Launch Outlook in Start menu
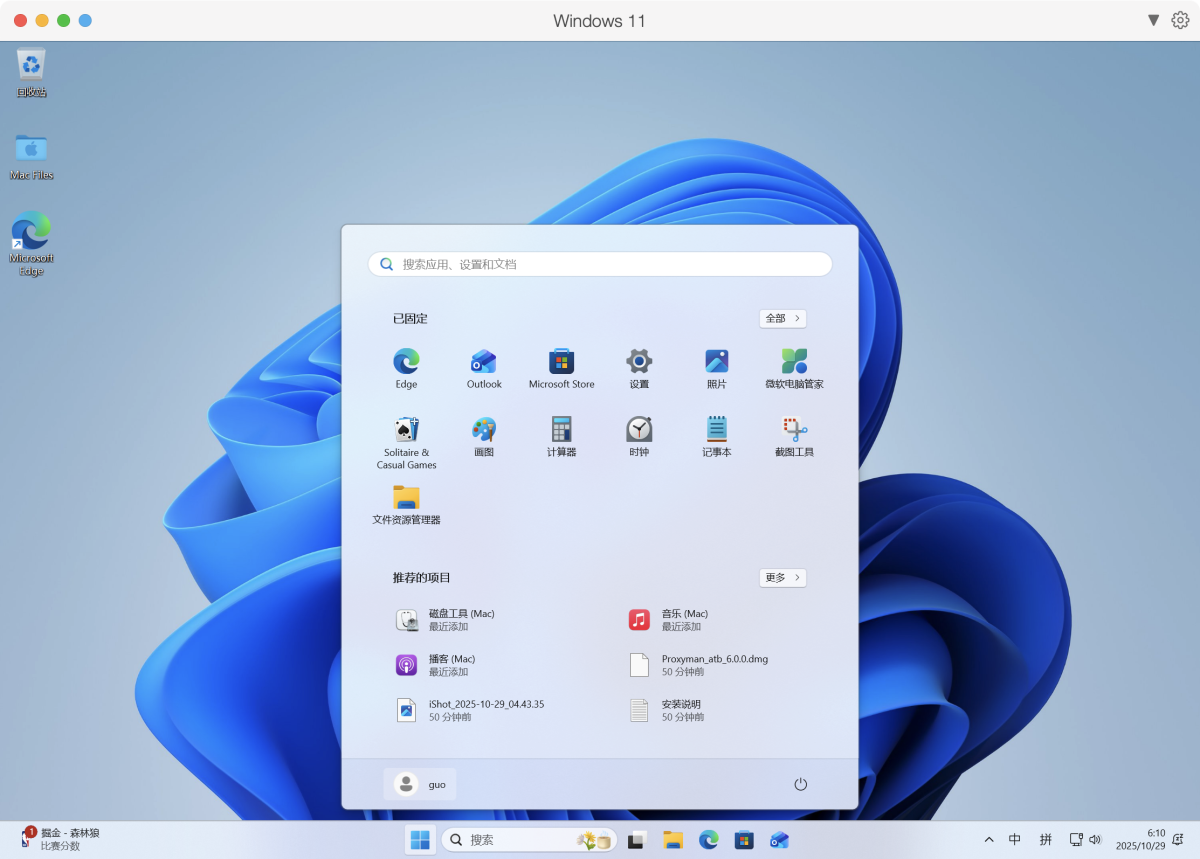Image resolution: width=1200 pixels, height=859 pixels. (484, 366)
